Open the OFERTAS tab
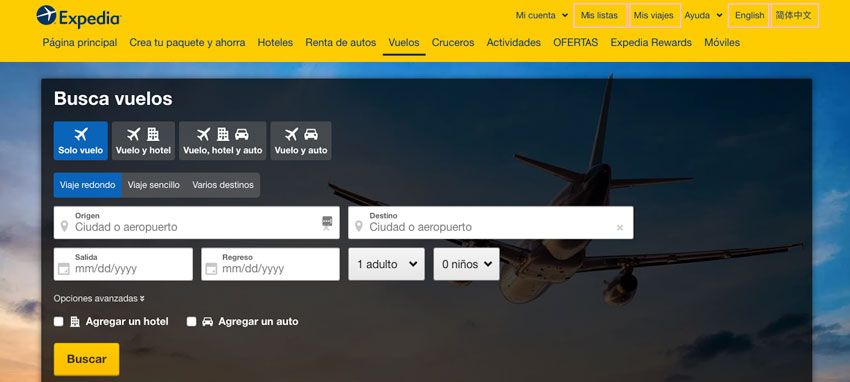The height and width of the screenshot is (382, 850). (576, 42)
